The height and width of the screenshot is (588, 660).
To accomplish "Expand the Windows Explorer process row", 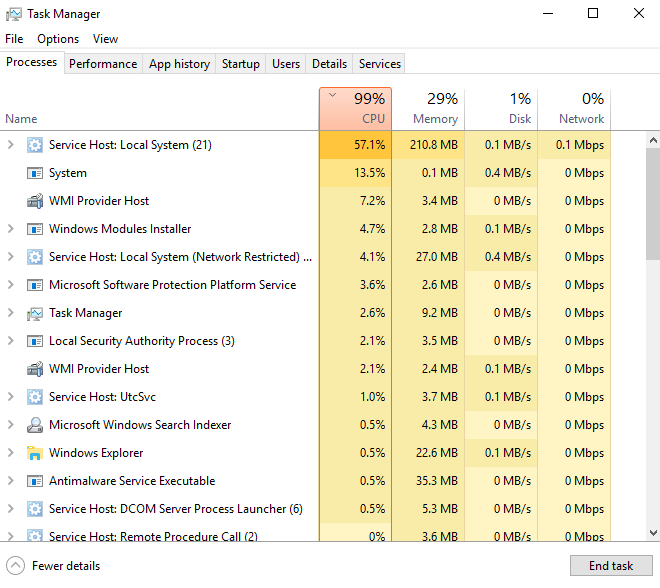I will click(x=11, y=453).
